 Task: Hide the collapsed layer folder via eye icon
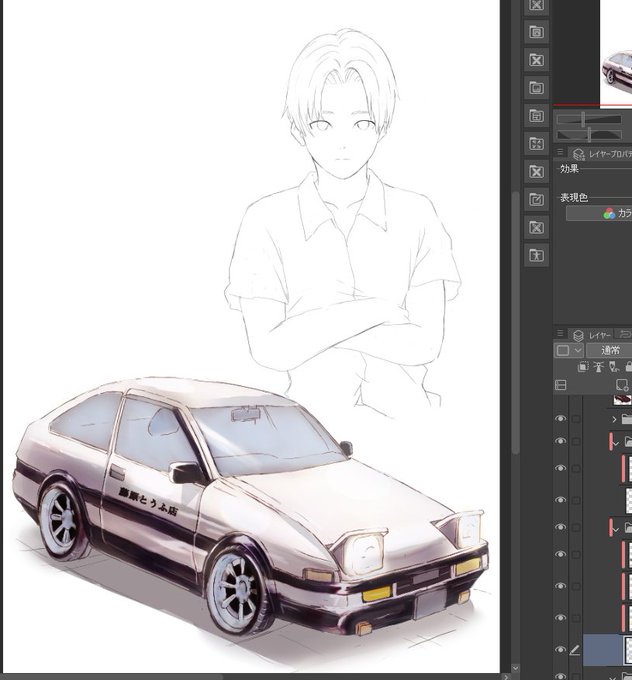click(560, 418)
